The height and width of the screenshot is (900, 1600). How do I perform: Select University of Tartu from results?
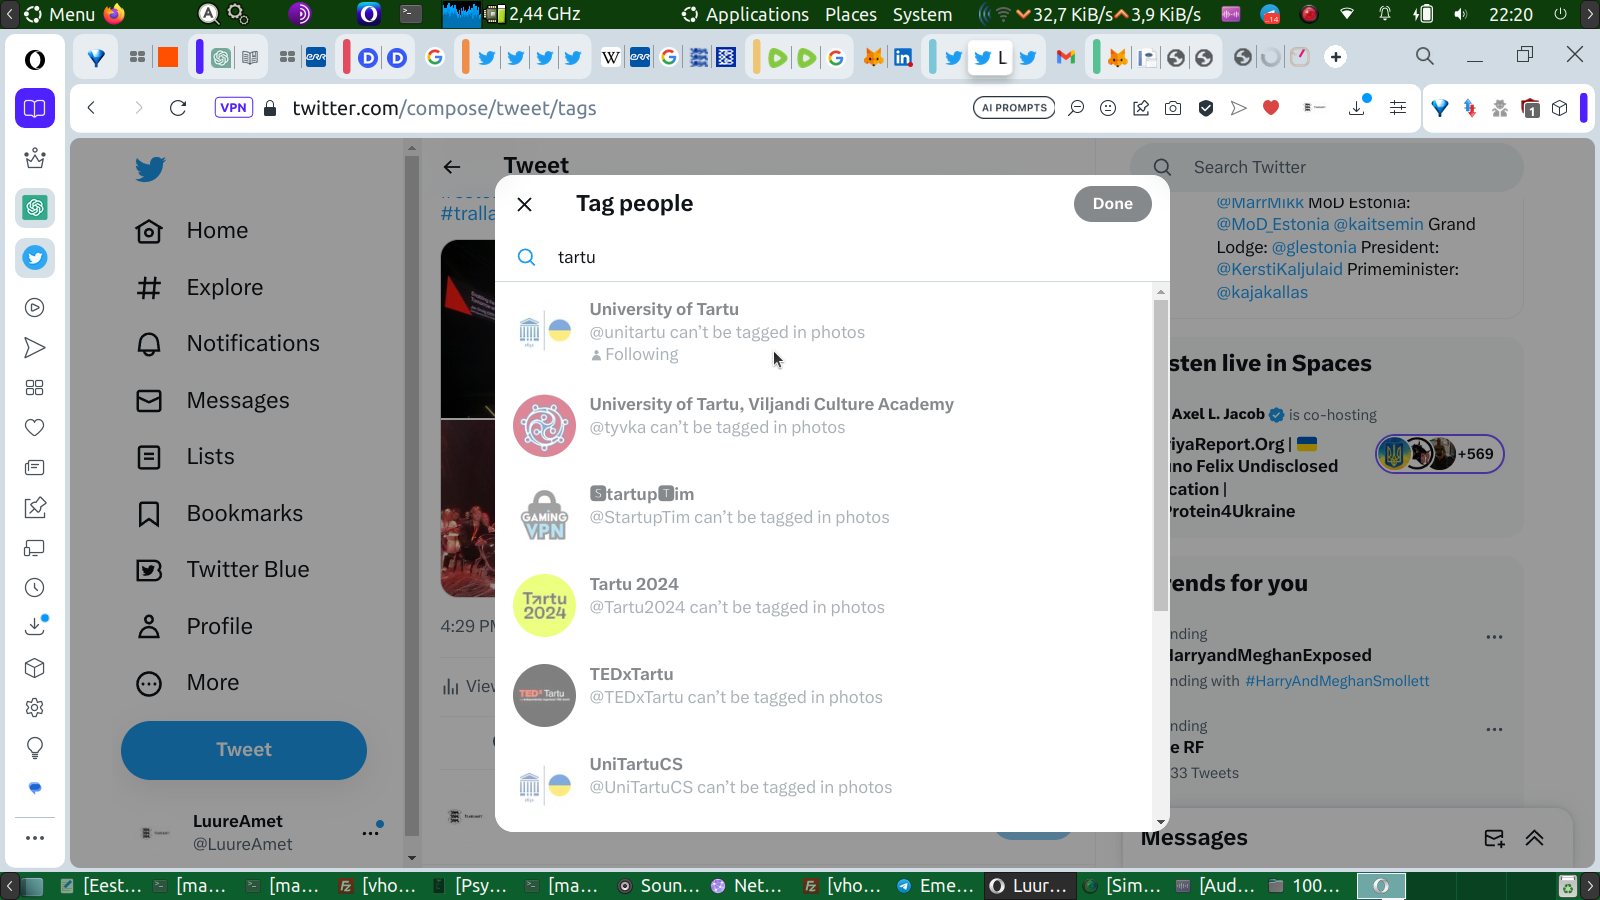824,331
